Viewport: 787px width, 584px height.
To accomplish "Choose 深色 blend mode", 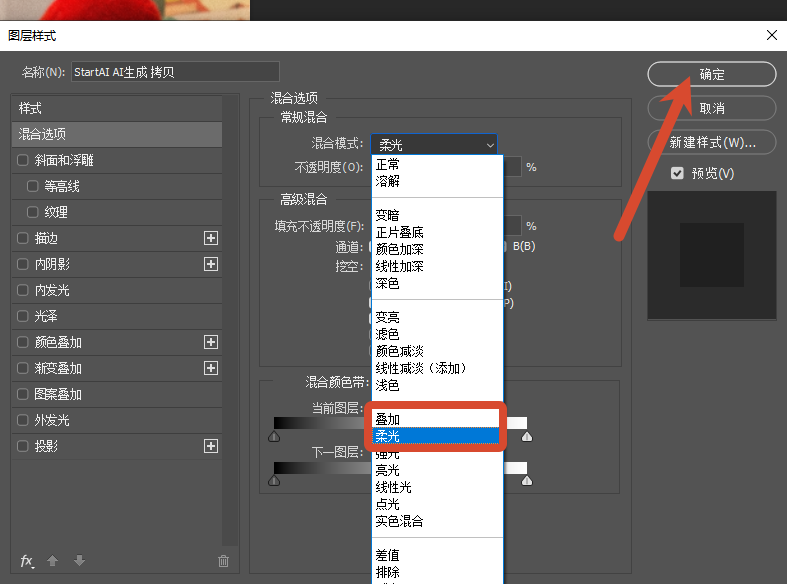I will point(437,283).
